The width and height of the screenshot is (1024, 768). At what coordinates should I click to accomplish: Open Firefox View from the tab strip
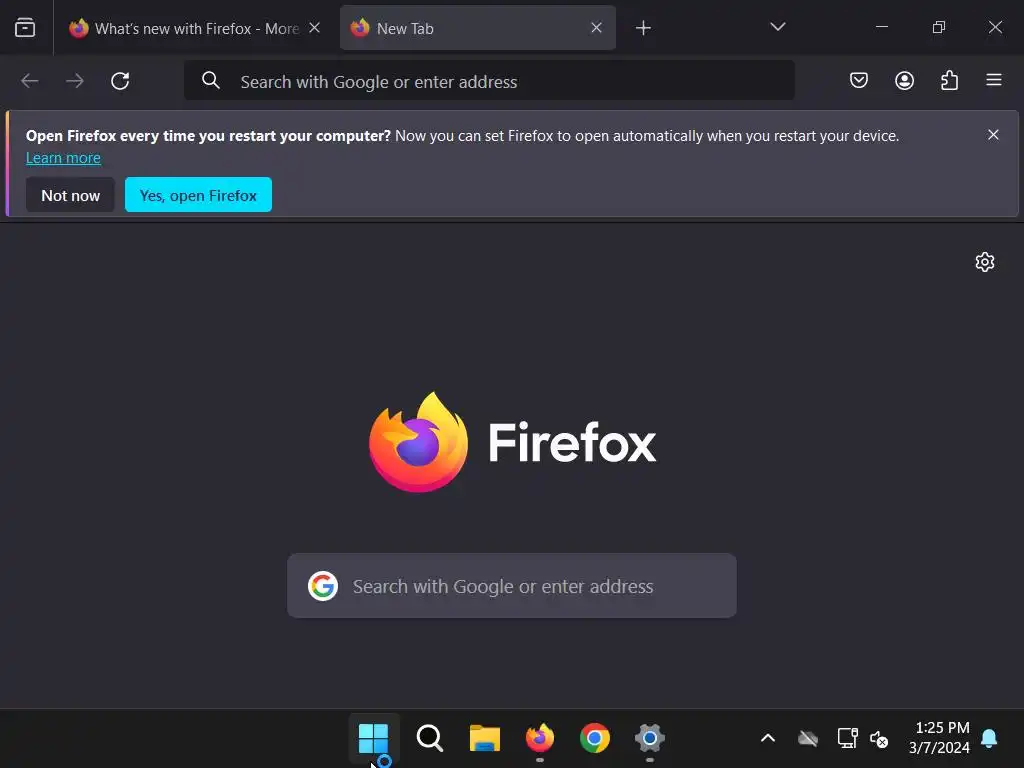(25, 27)
